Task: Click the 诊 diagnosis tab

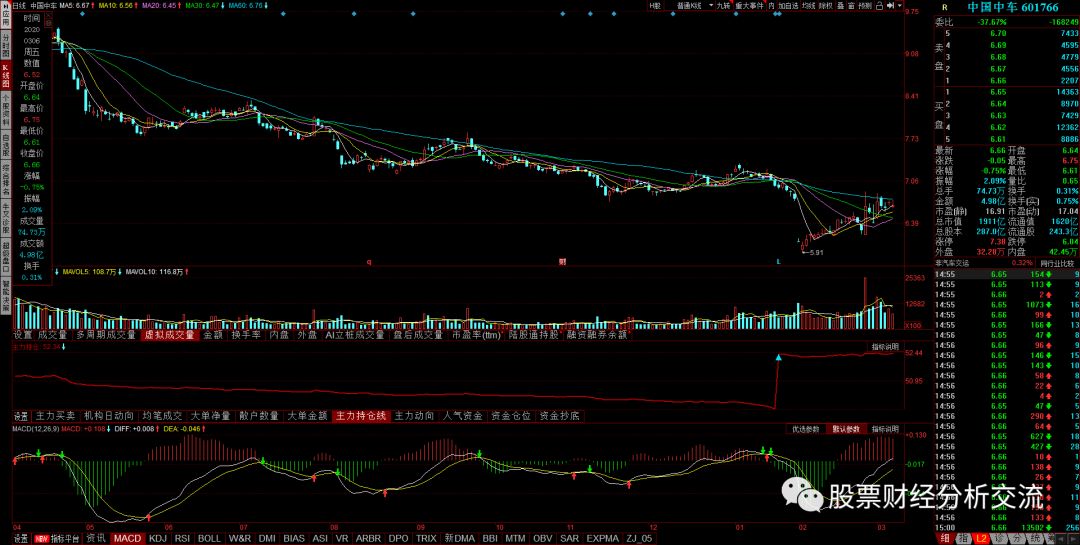Action: pyautogui.click(x=999, y=538)
